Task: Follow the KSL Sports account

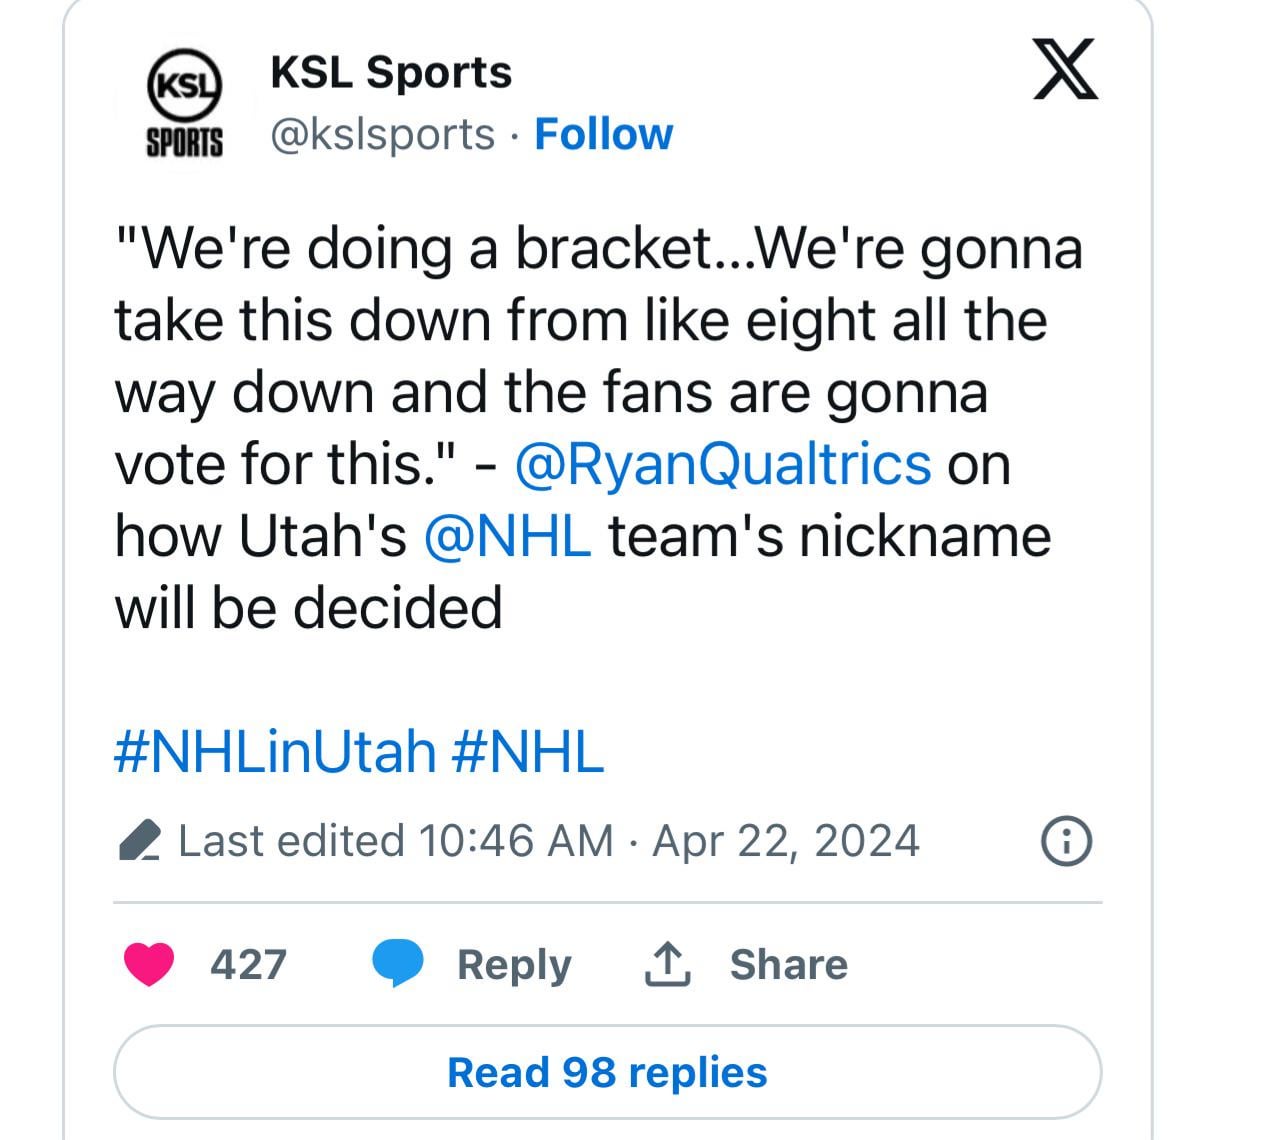Action: coord(603,134)
